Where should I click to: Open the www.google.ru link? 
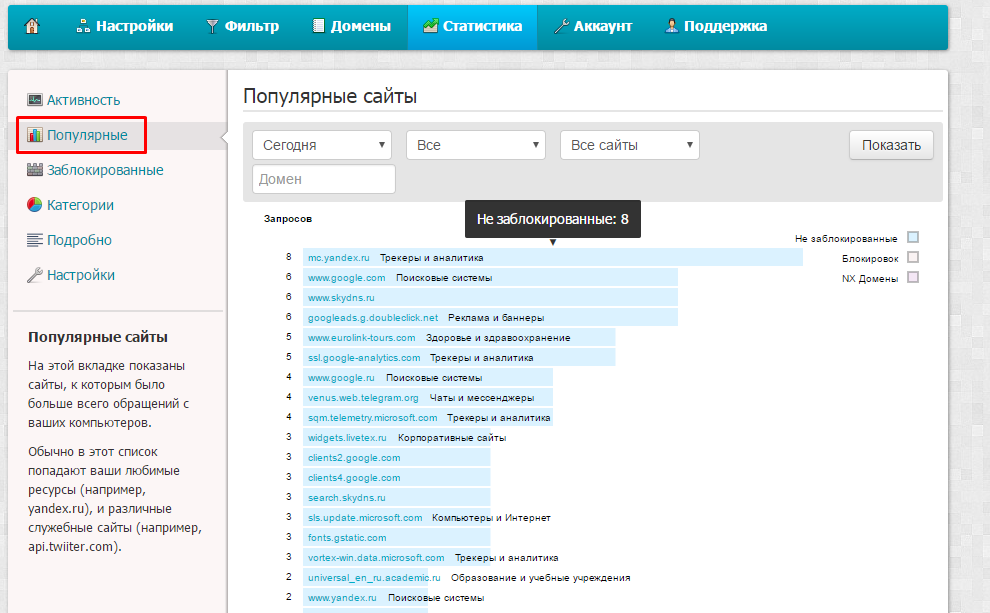(341, 378)
